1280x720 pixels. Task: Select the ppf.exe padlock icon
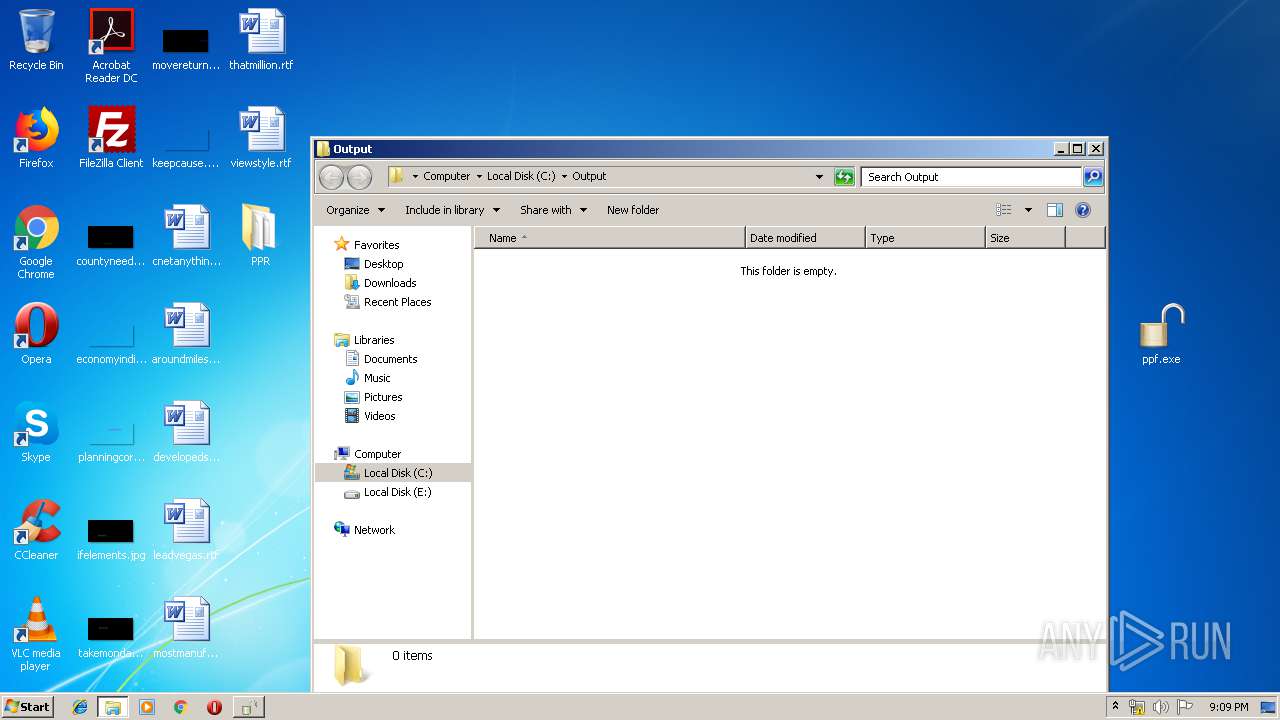(x=1161, y=335)
